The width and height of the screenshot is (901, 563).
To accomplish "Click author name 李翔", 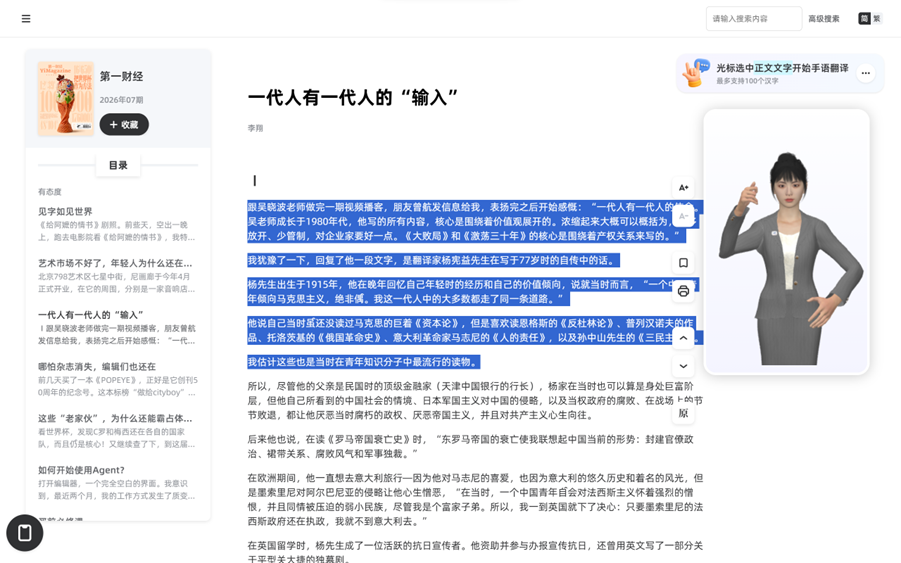I will [x=255, y=128].
